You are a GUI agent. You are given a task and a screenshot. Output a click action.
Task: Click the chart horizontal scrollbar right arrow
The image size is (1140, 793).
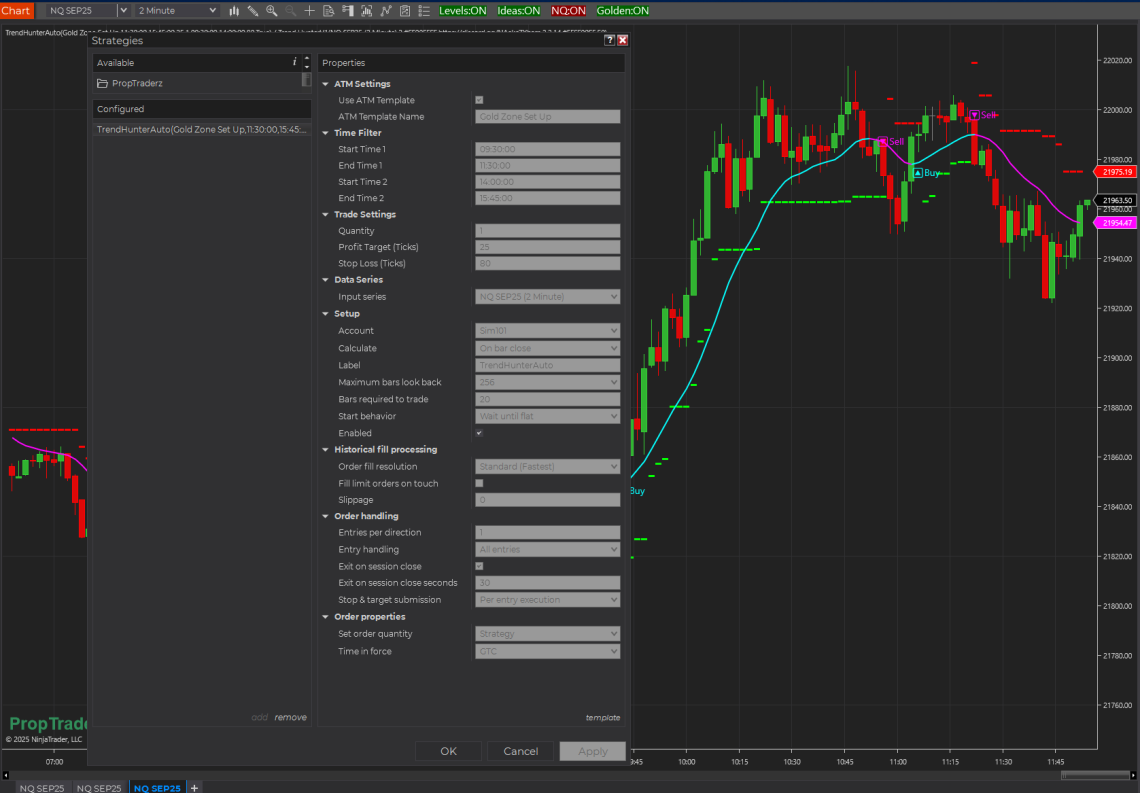pyautogui.click(x=1133, y=776)
